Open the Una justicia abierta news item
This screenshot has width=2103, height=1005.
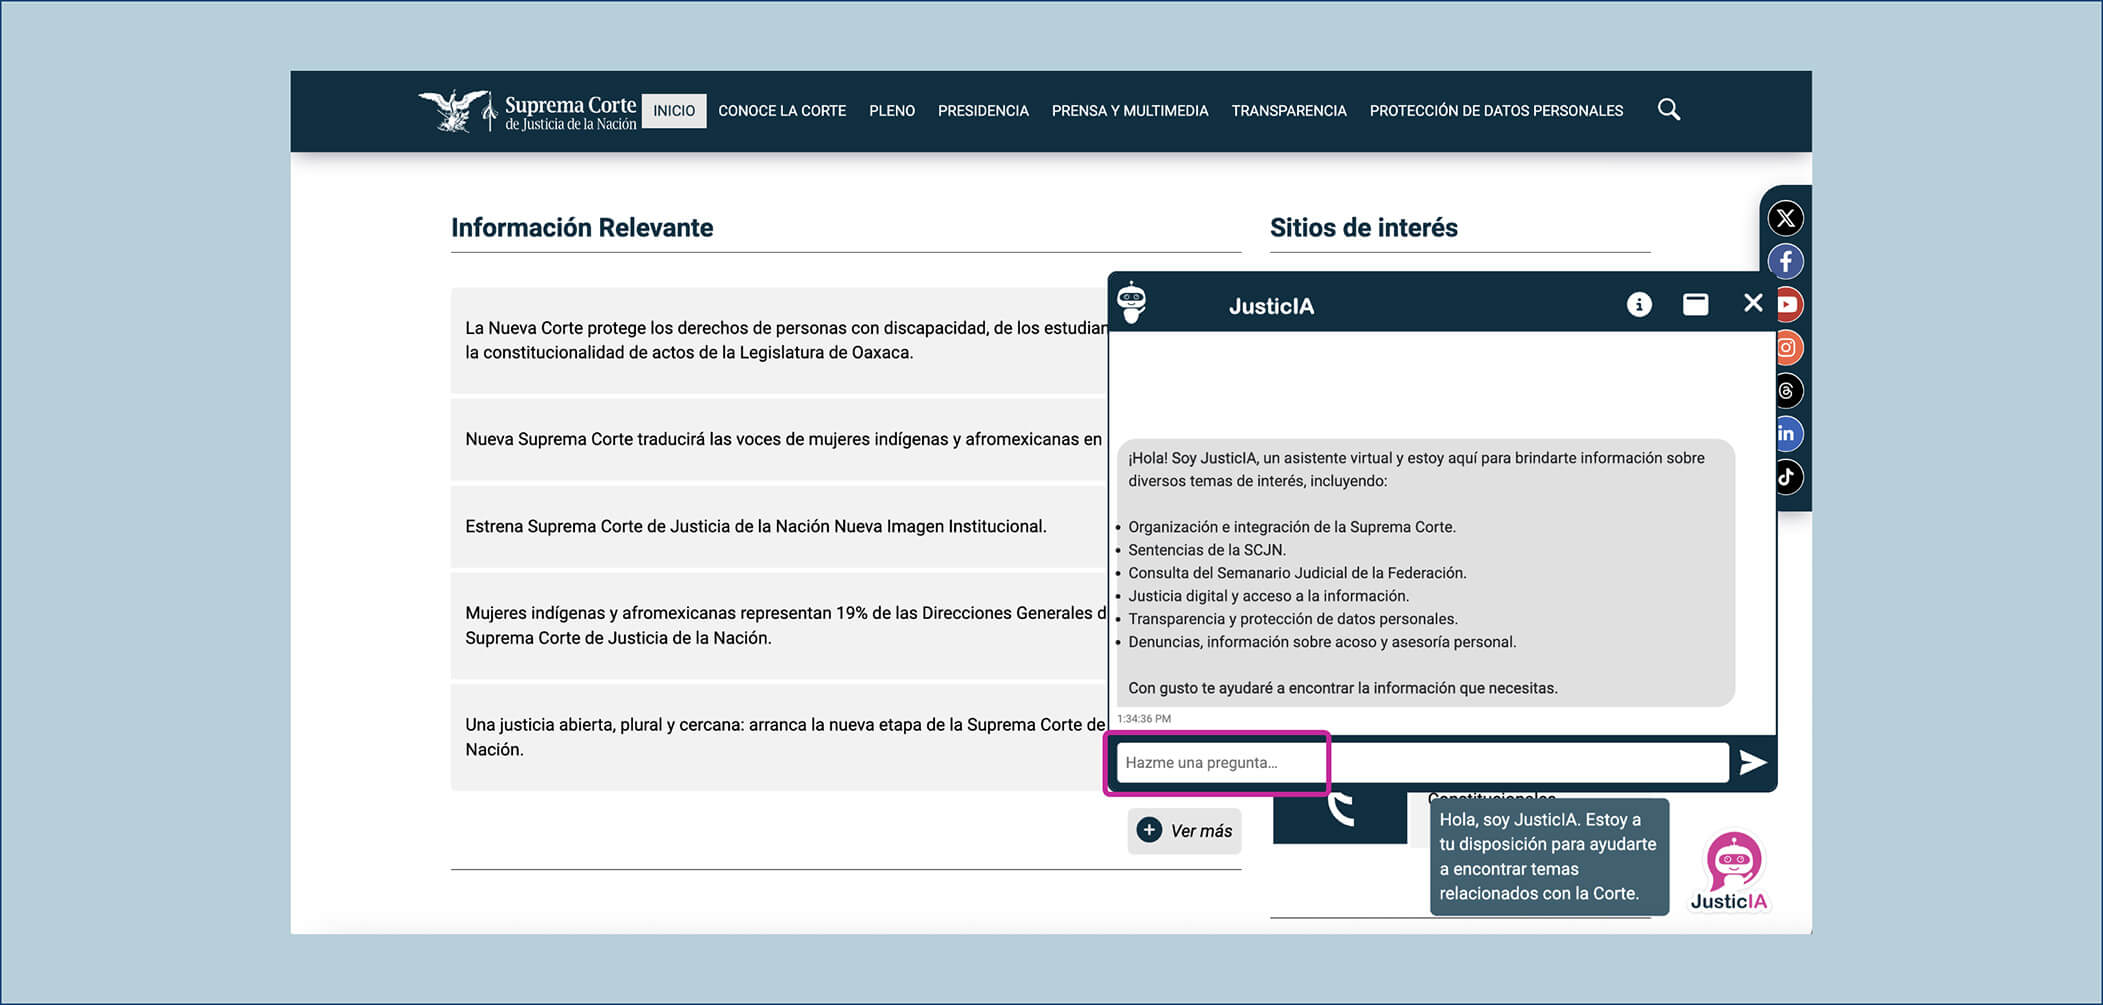[780, 737]
